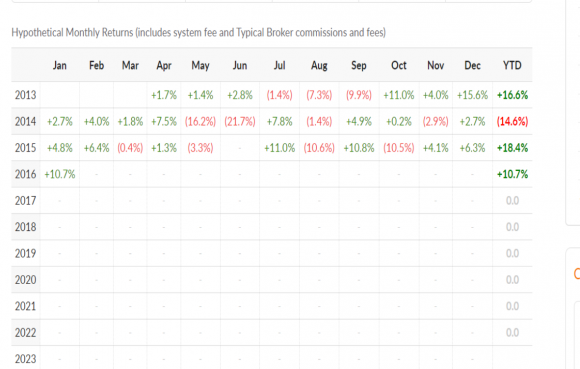Click the 2016 January return +10.7%
This screenshot has height=369, width=580.
coord(60,174)
